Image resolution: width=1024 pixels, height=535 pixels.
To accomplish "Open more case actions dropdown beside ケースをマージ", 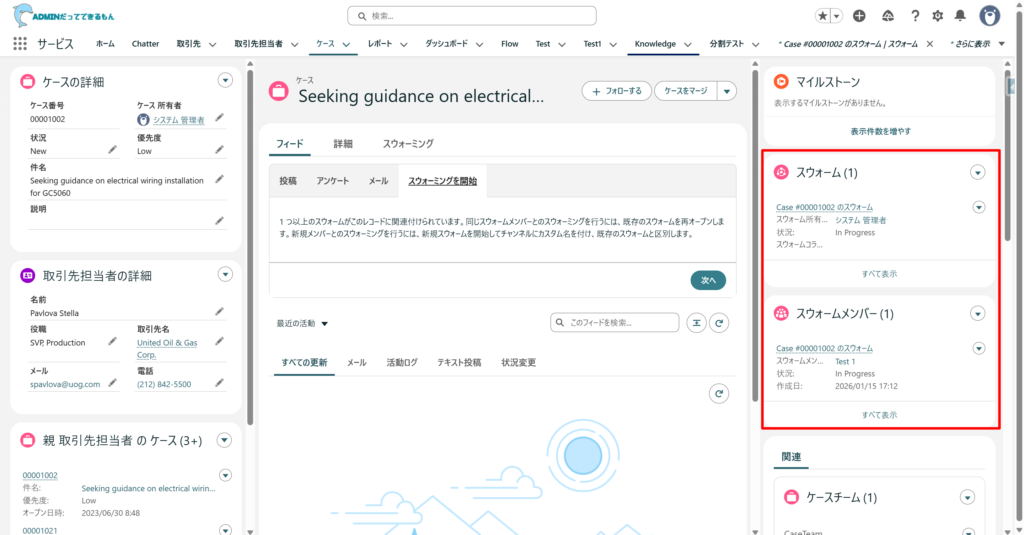I will pos(727,91).
